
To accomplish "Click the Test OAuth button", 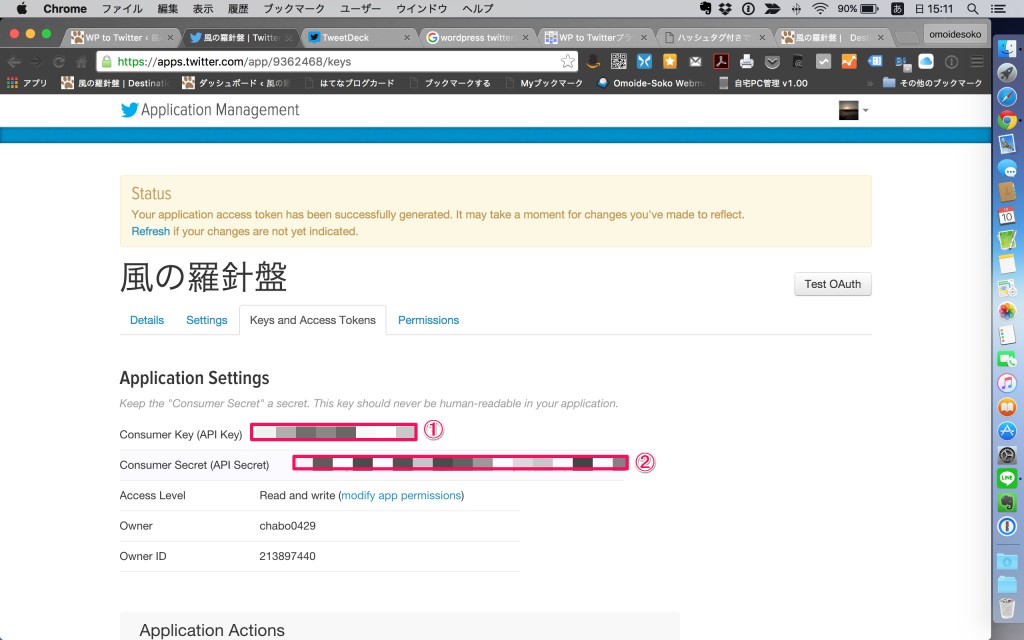I will (832, 284).
